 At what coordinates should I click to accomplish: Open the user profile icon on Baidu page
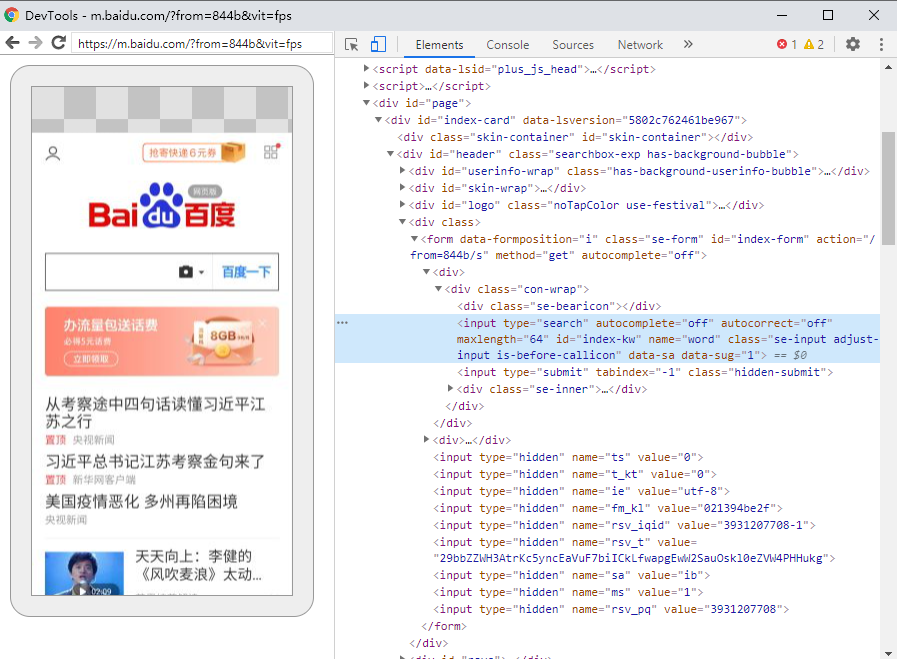53,153
